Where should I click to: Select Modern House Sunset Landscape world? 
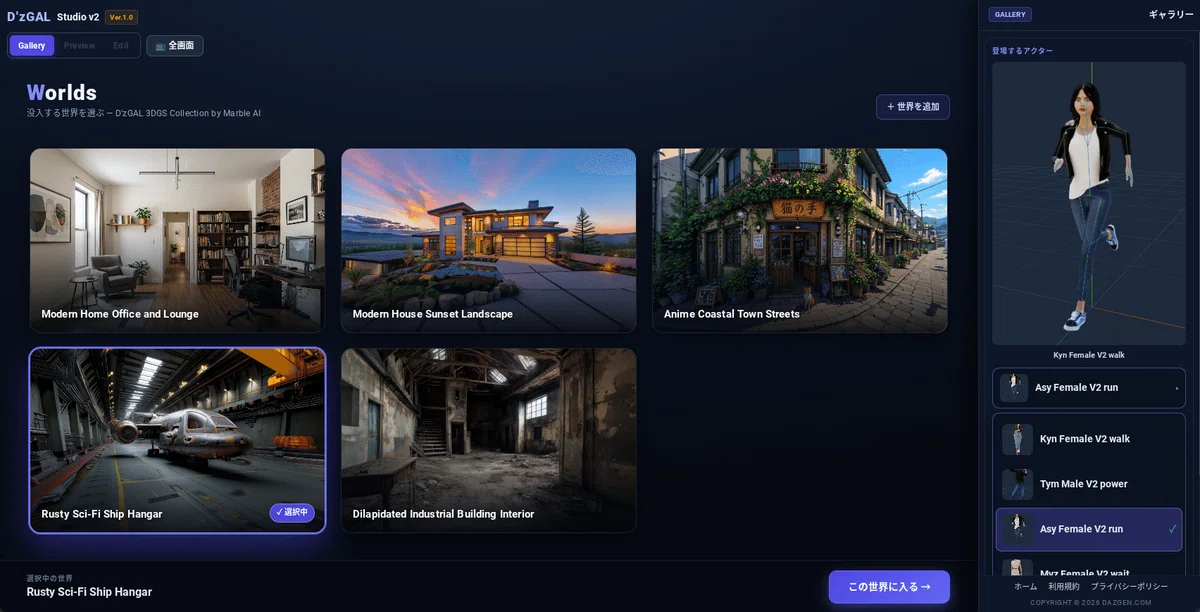click(489, 240)
